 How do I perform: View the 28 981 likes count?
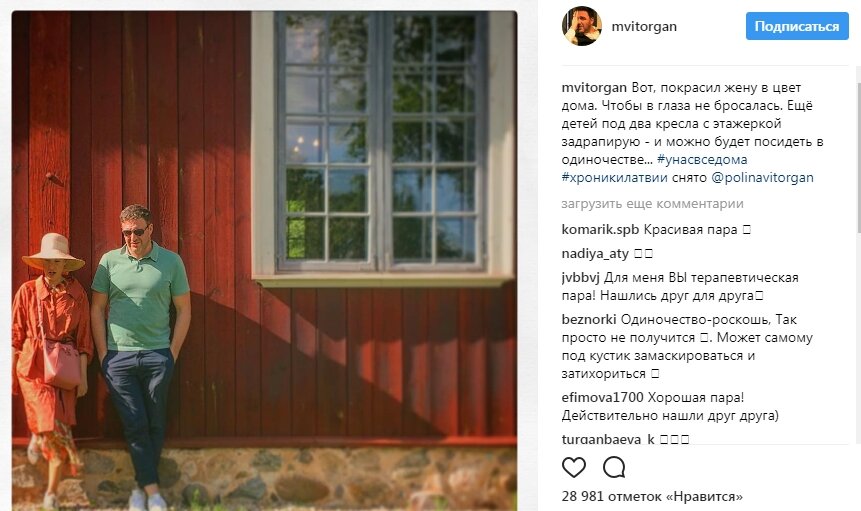coord(652,497)
